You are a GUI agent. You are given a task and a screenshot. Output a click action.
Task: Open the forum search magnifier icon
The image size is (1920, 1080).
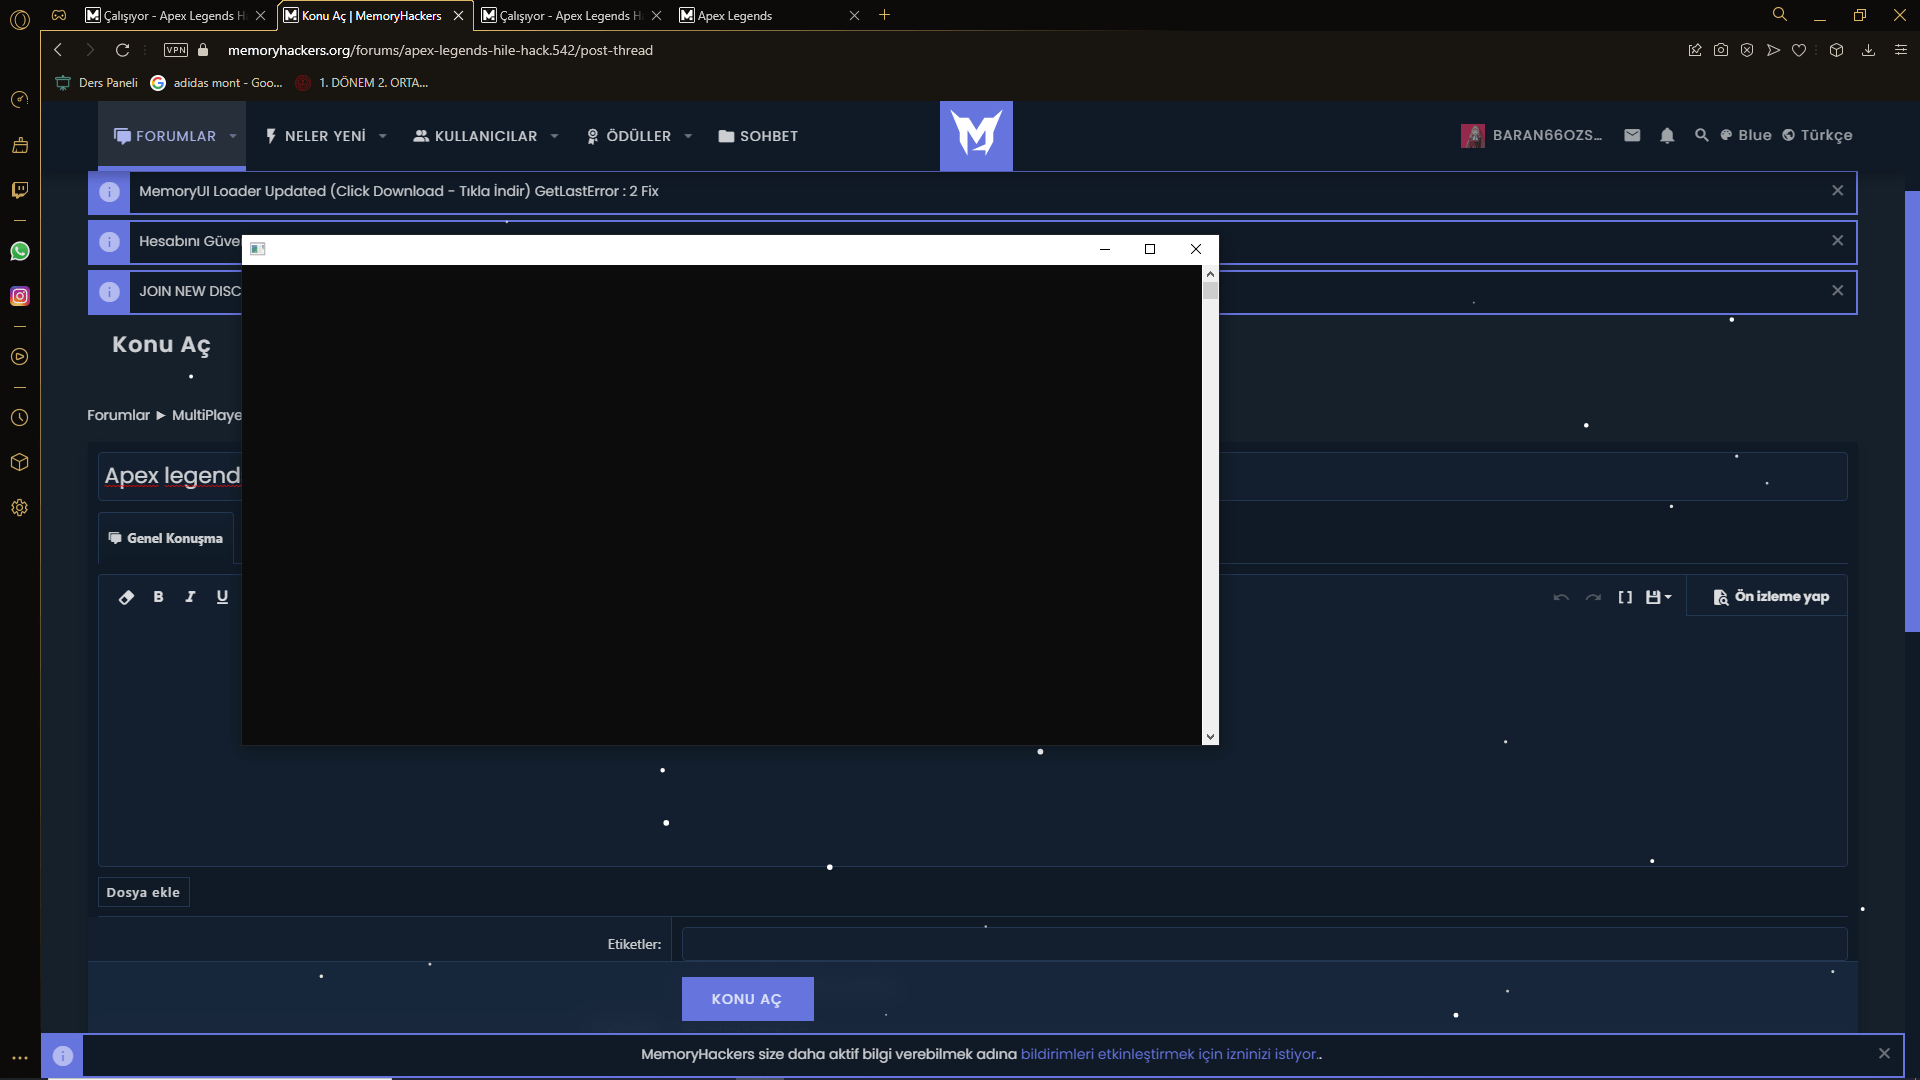click(x=1701, y=135)
